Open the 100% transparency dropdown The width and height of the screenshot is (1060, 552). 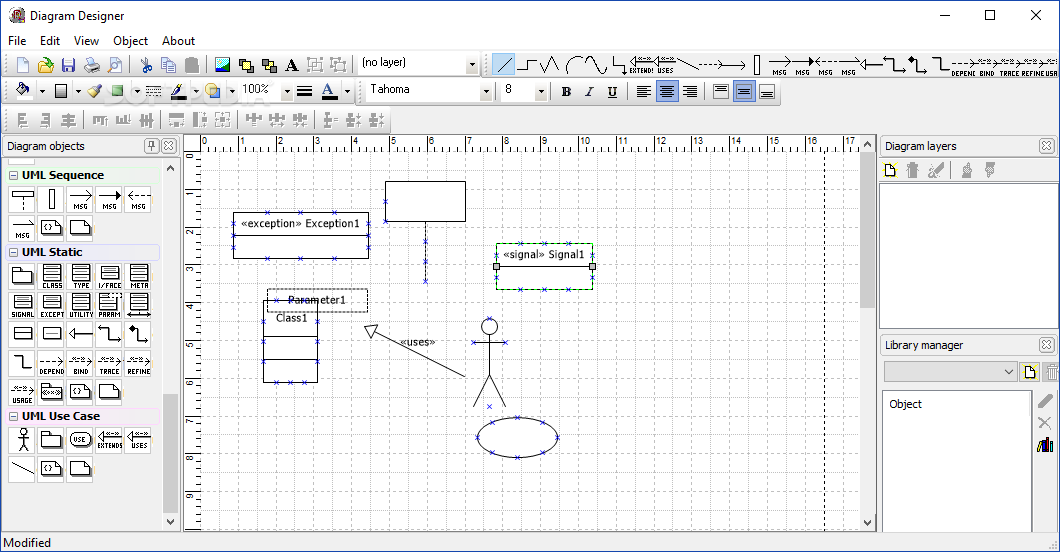point(287,91)
